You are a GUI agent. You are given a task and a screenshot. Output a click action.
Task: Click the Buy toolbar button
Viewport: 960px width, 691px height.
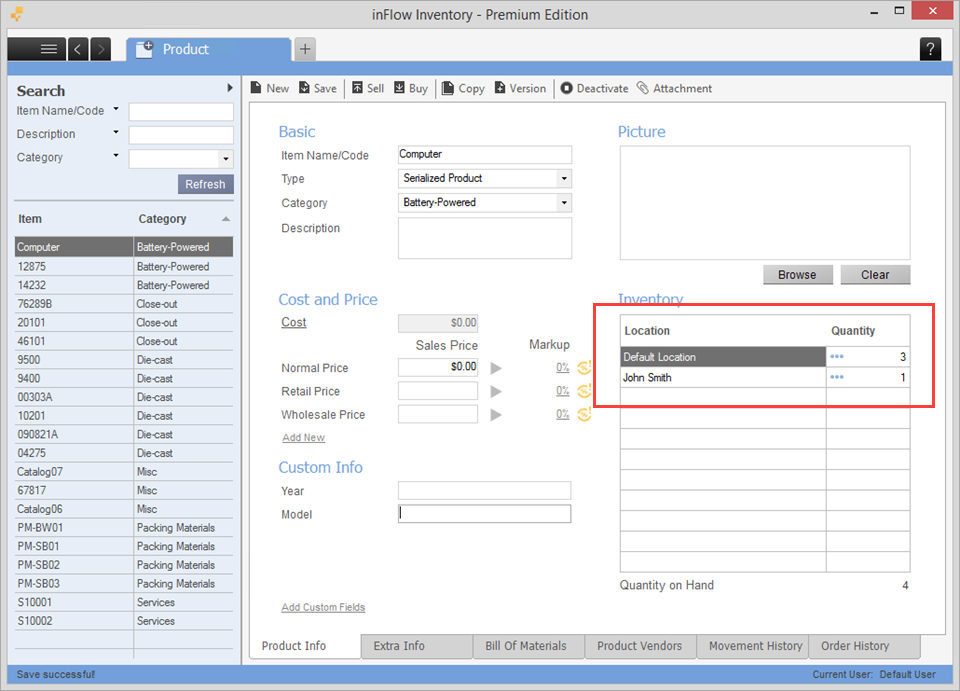411,88
